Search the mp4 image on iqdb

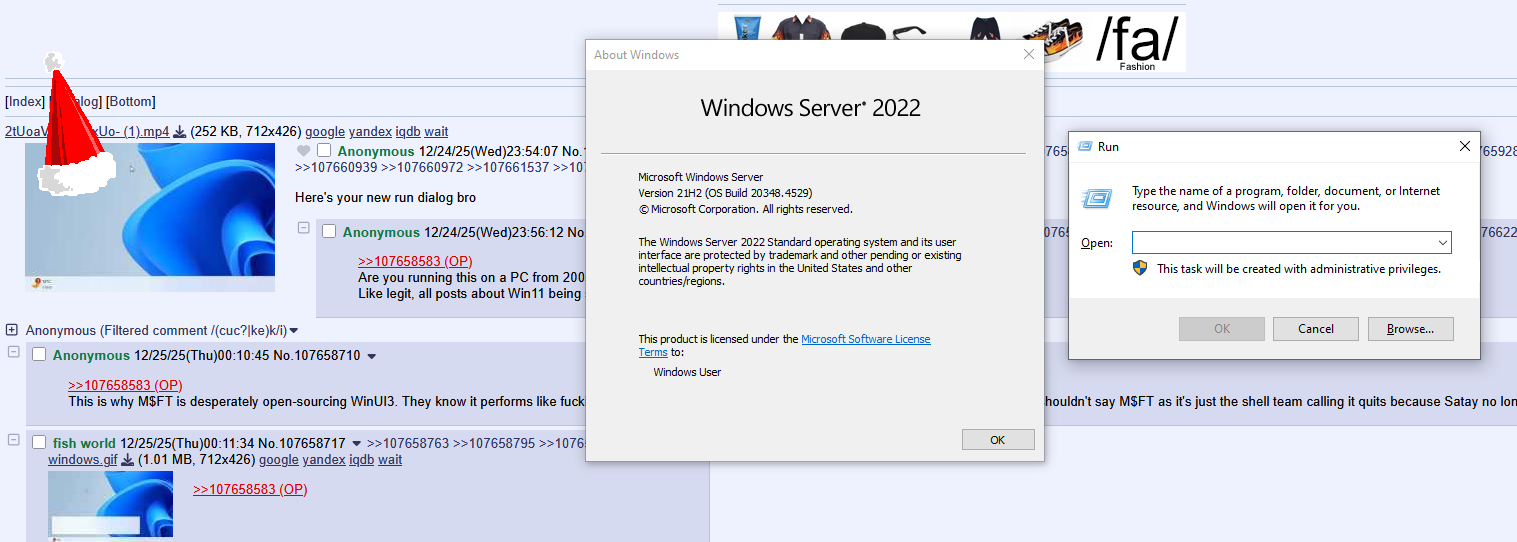408,131
